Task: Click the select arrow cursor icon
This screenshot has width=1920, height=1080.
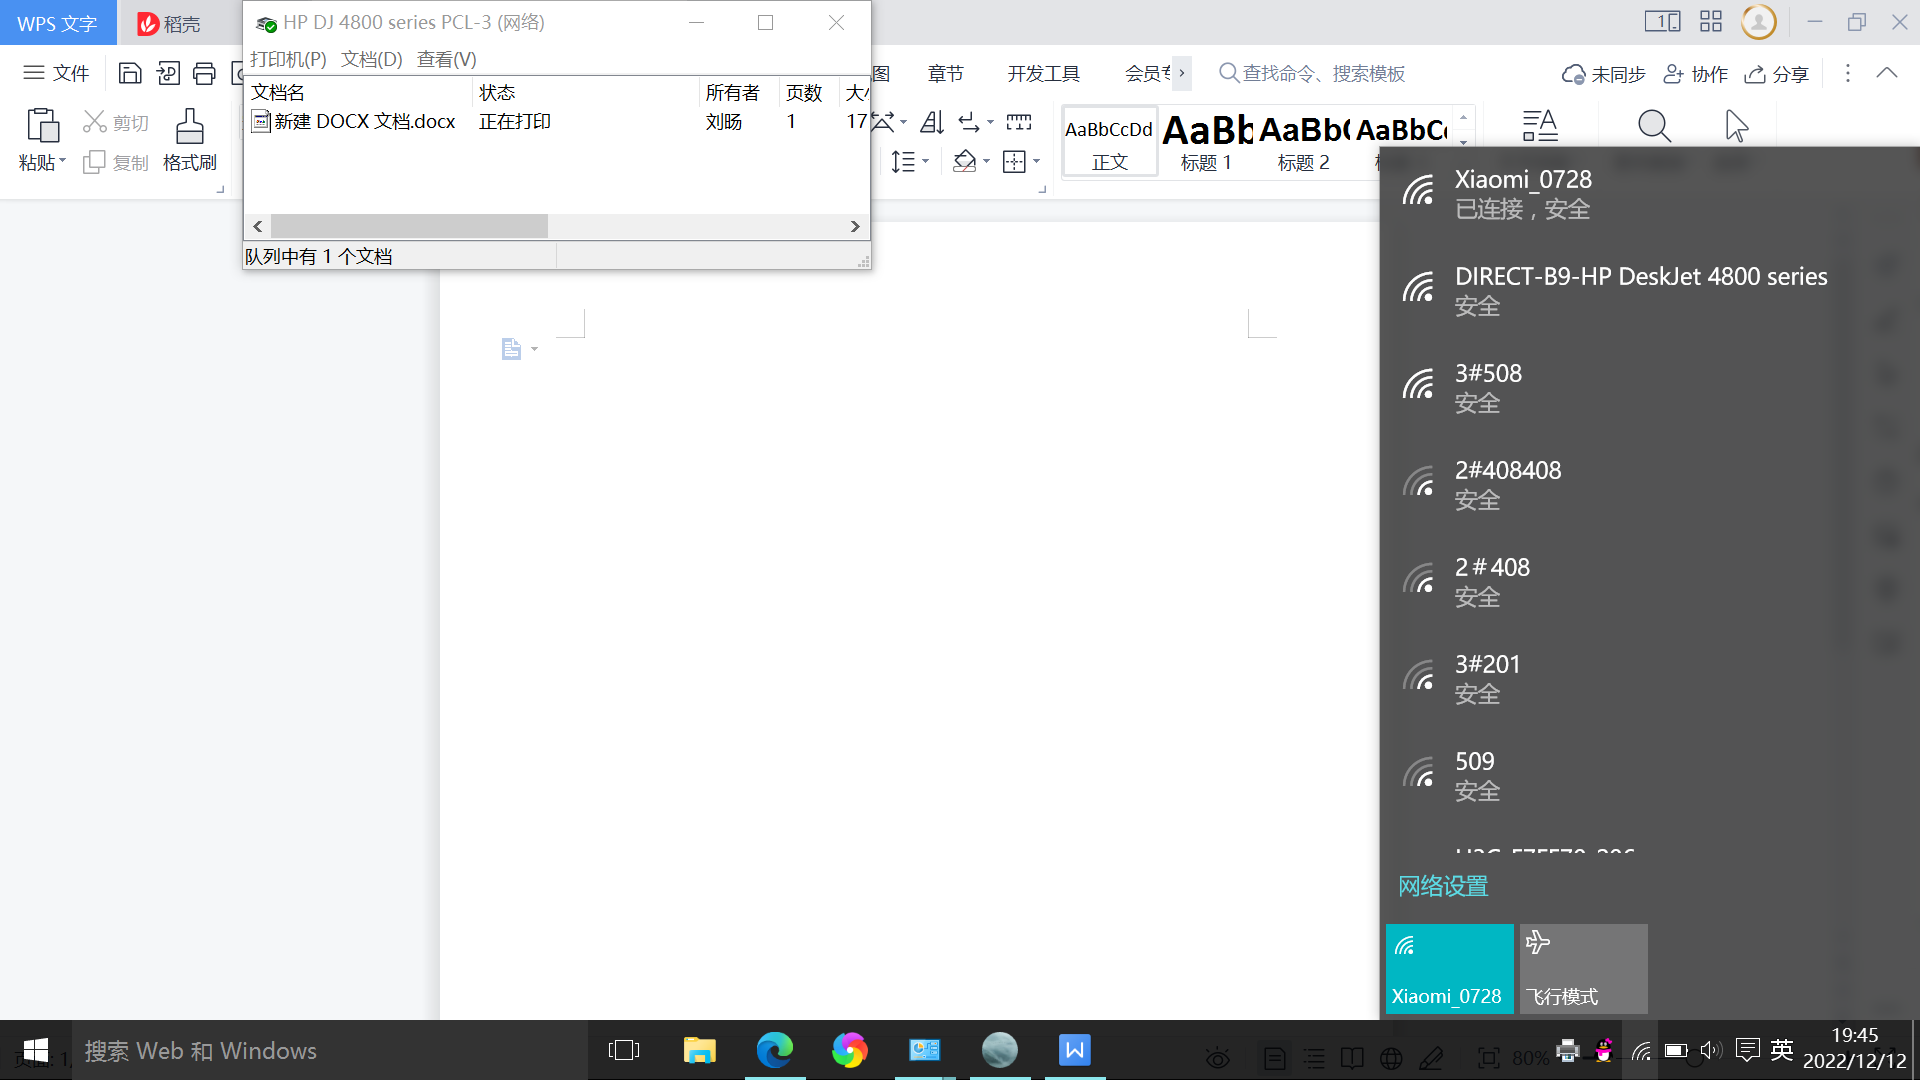Action: (1737, 127)
